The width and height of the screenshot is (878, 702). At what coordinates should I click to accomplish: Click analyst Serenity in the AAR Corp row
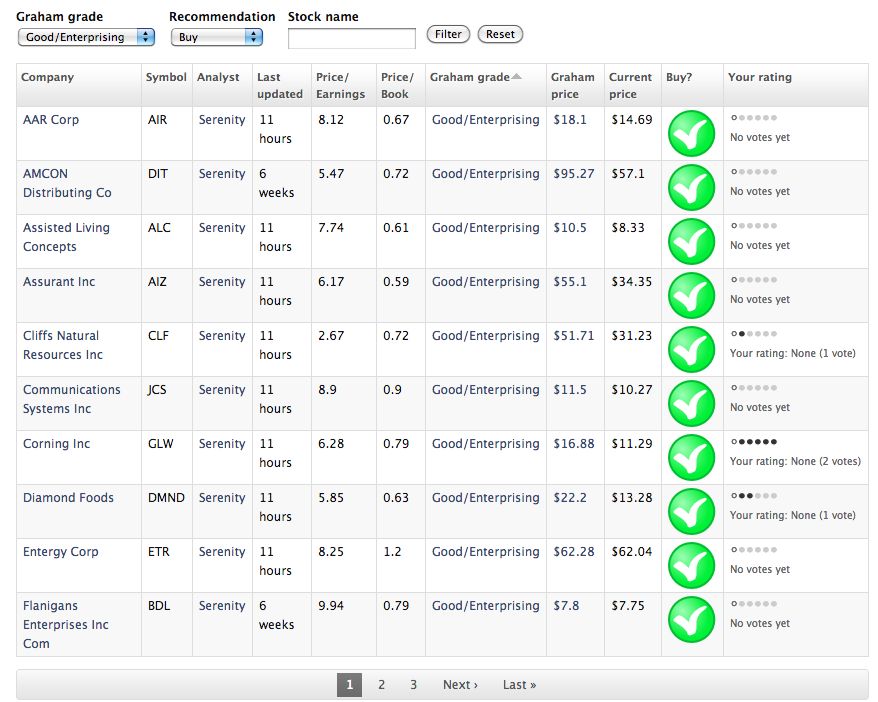[222, 120]
